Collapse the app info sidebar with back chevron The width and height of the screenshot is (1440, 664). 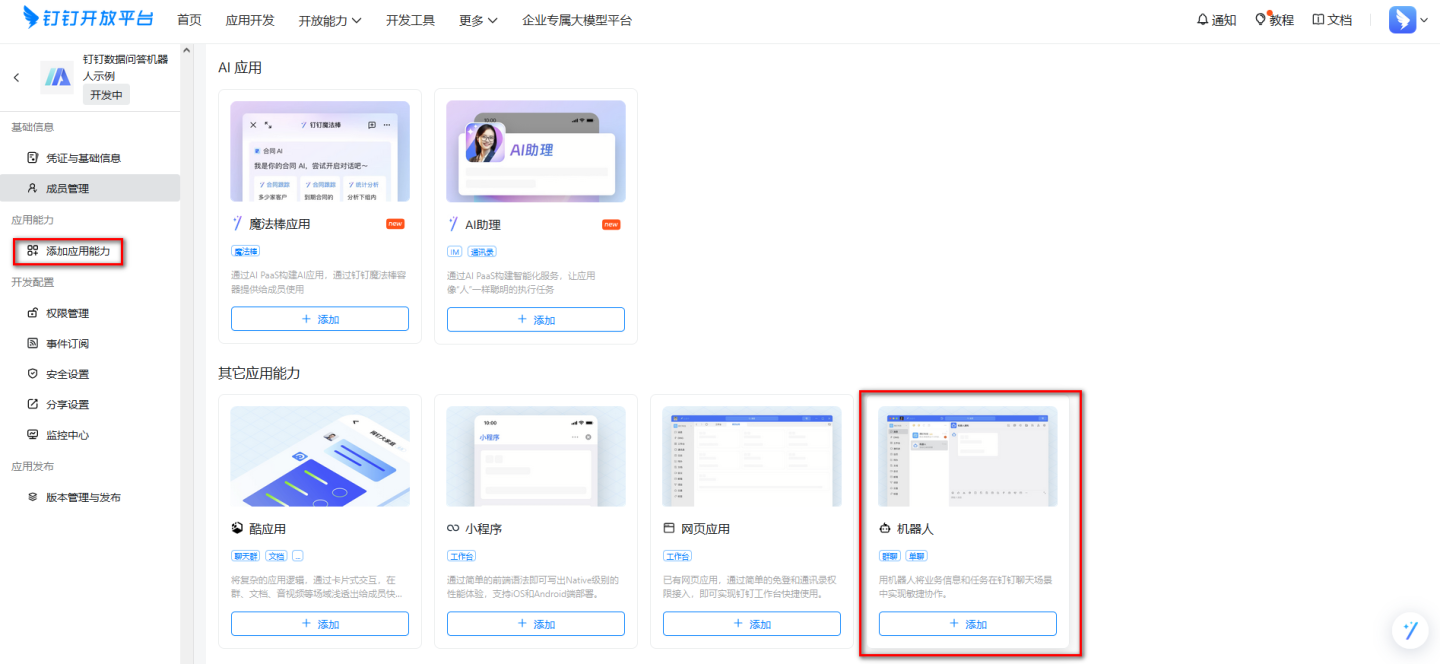coord(16,76)
